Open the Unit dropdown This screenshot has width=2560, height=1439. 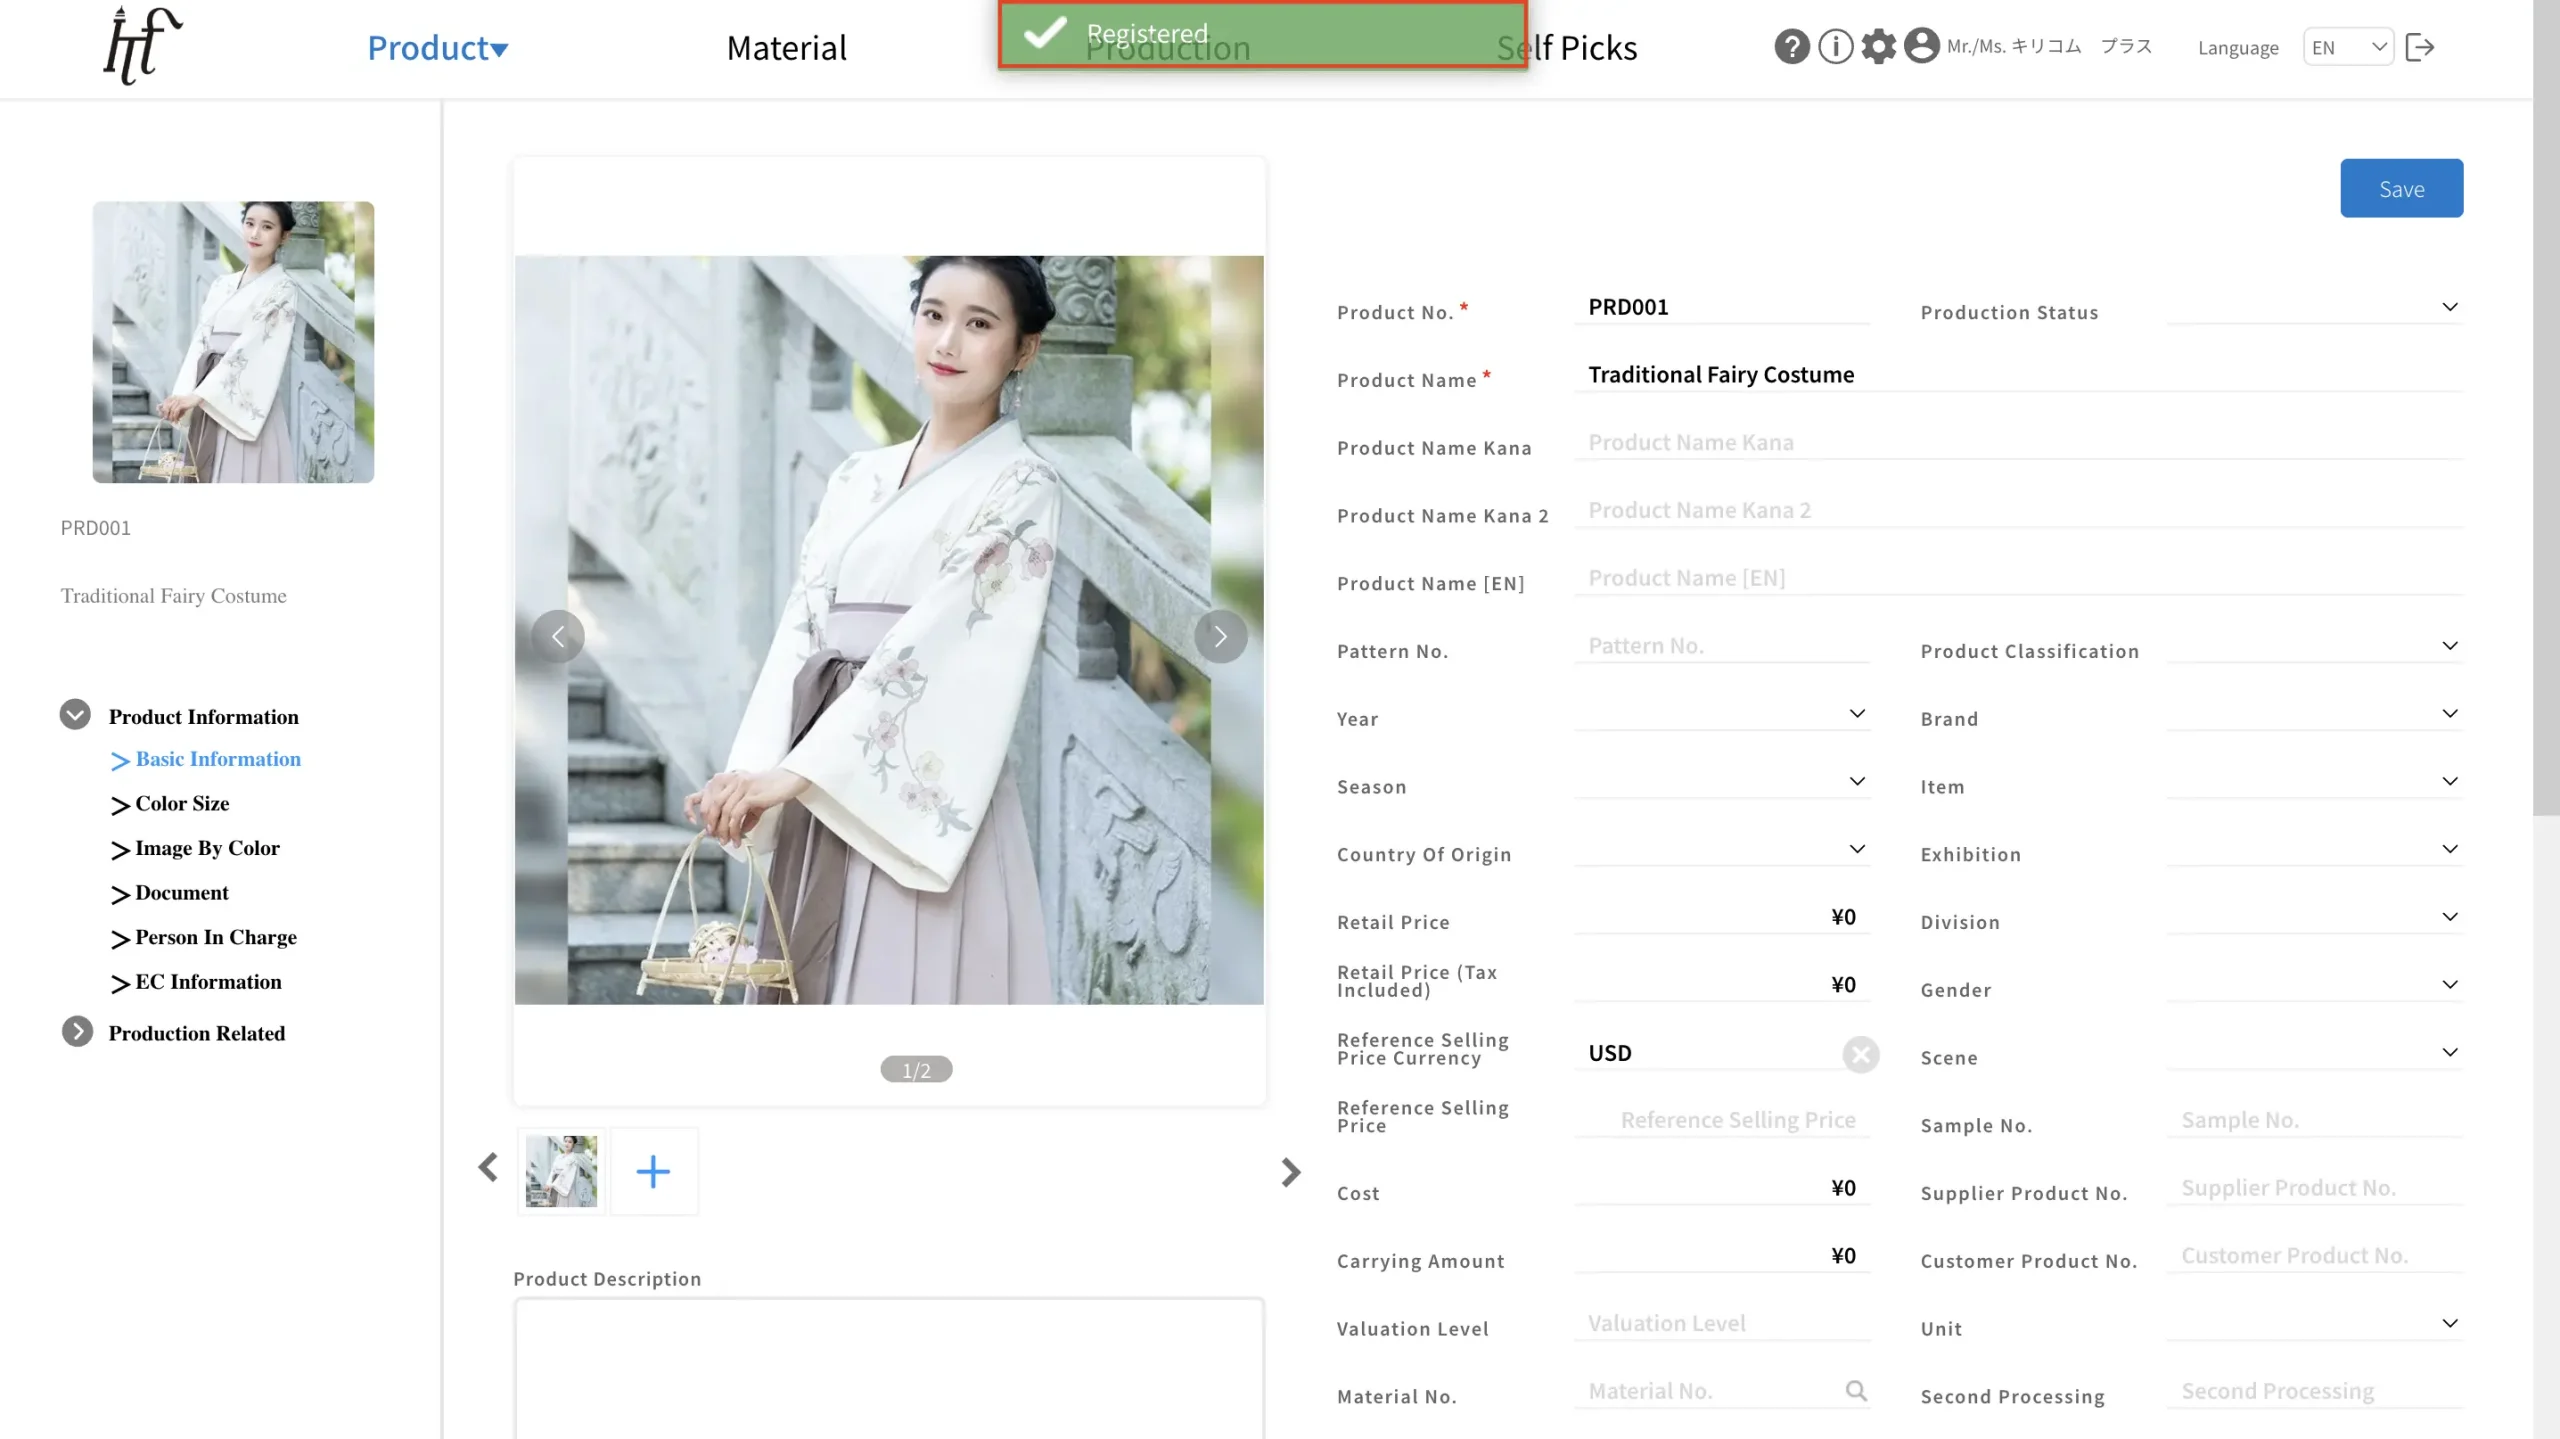pyautogui.click(x=2314, y=1323)
